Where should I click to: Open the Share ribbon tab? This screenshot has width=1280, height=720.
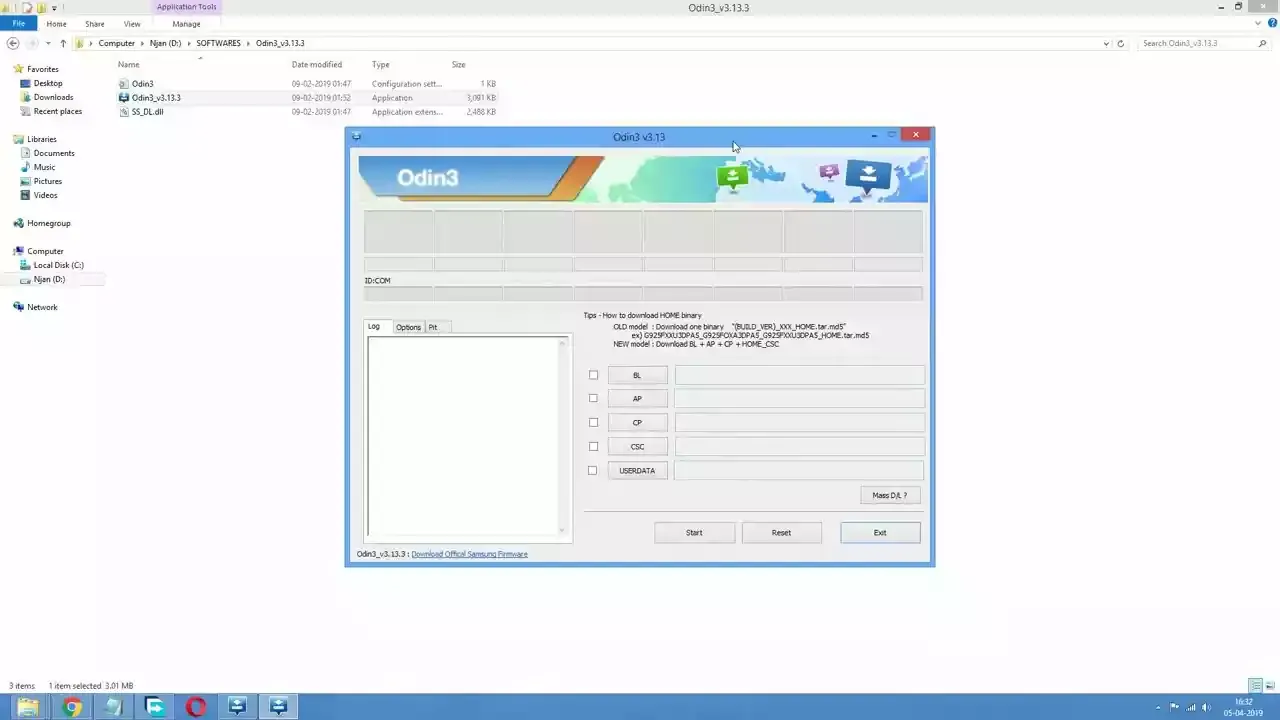point(94,23)
